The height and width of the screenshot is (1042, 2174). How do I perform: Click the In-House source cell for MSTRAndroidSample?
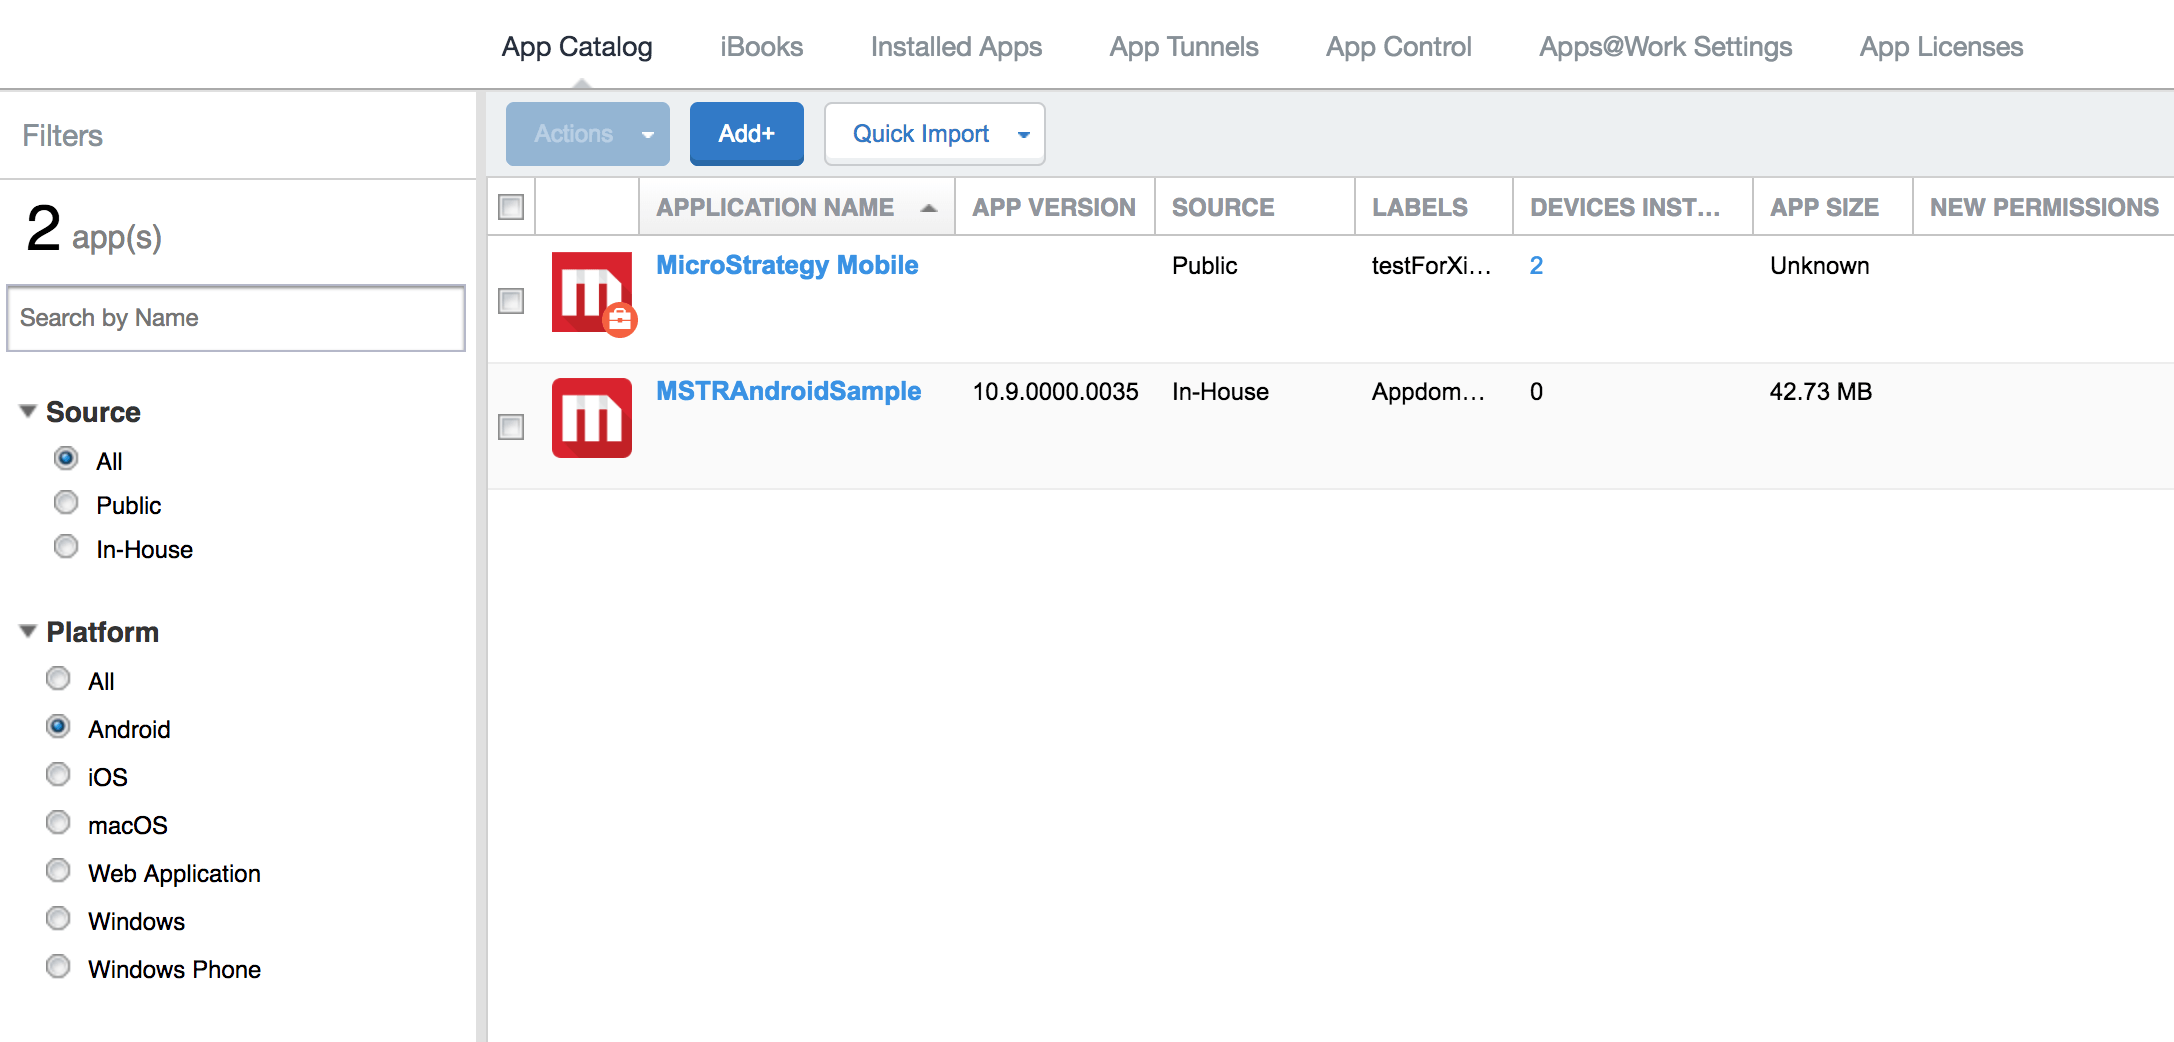click(1220, 391)
